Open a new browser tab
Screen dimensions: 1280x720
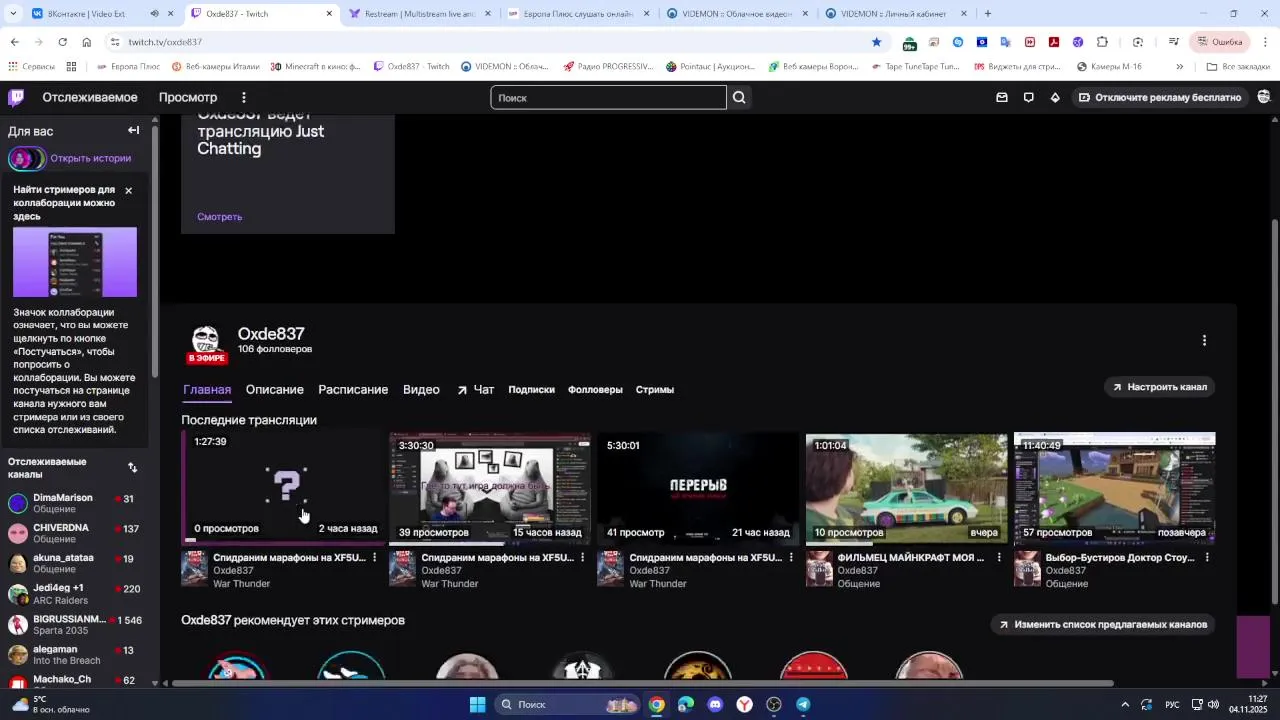click(x=988, y=14)
